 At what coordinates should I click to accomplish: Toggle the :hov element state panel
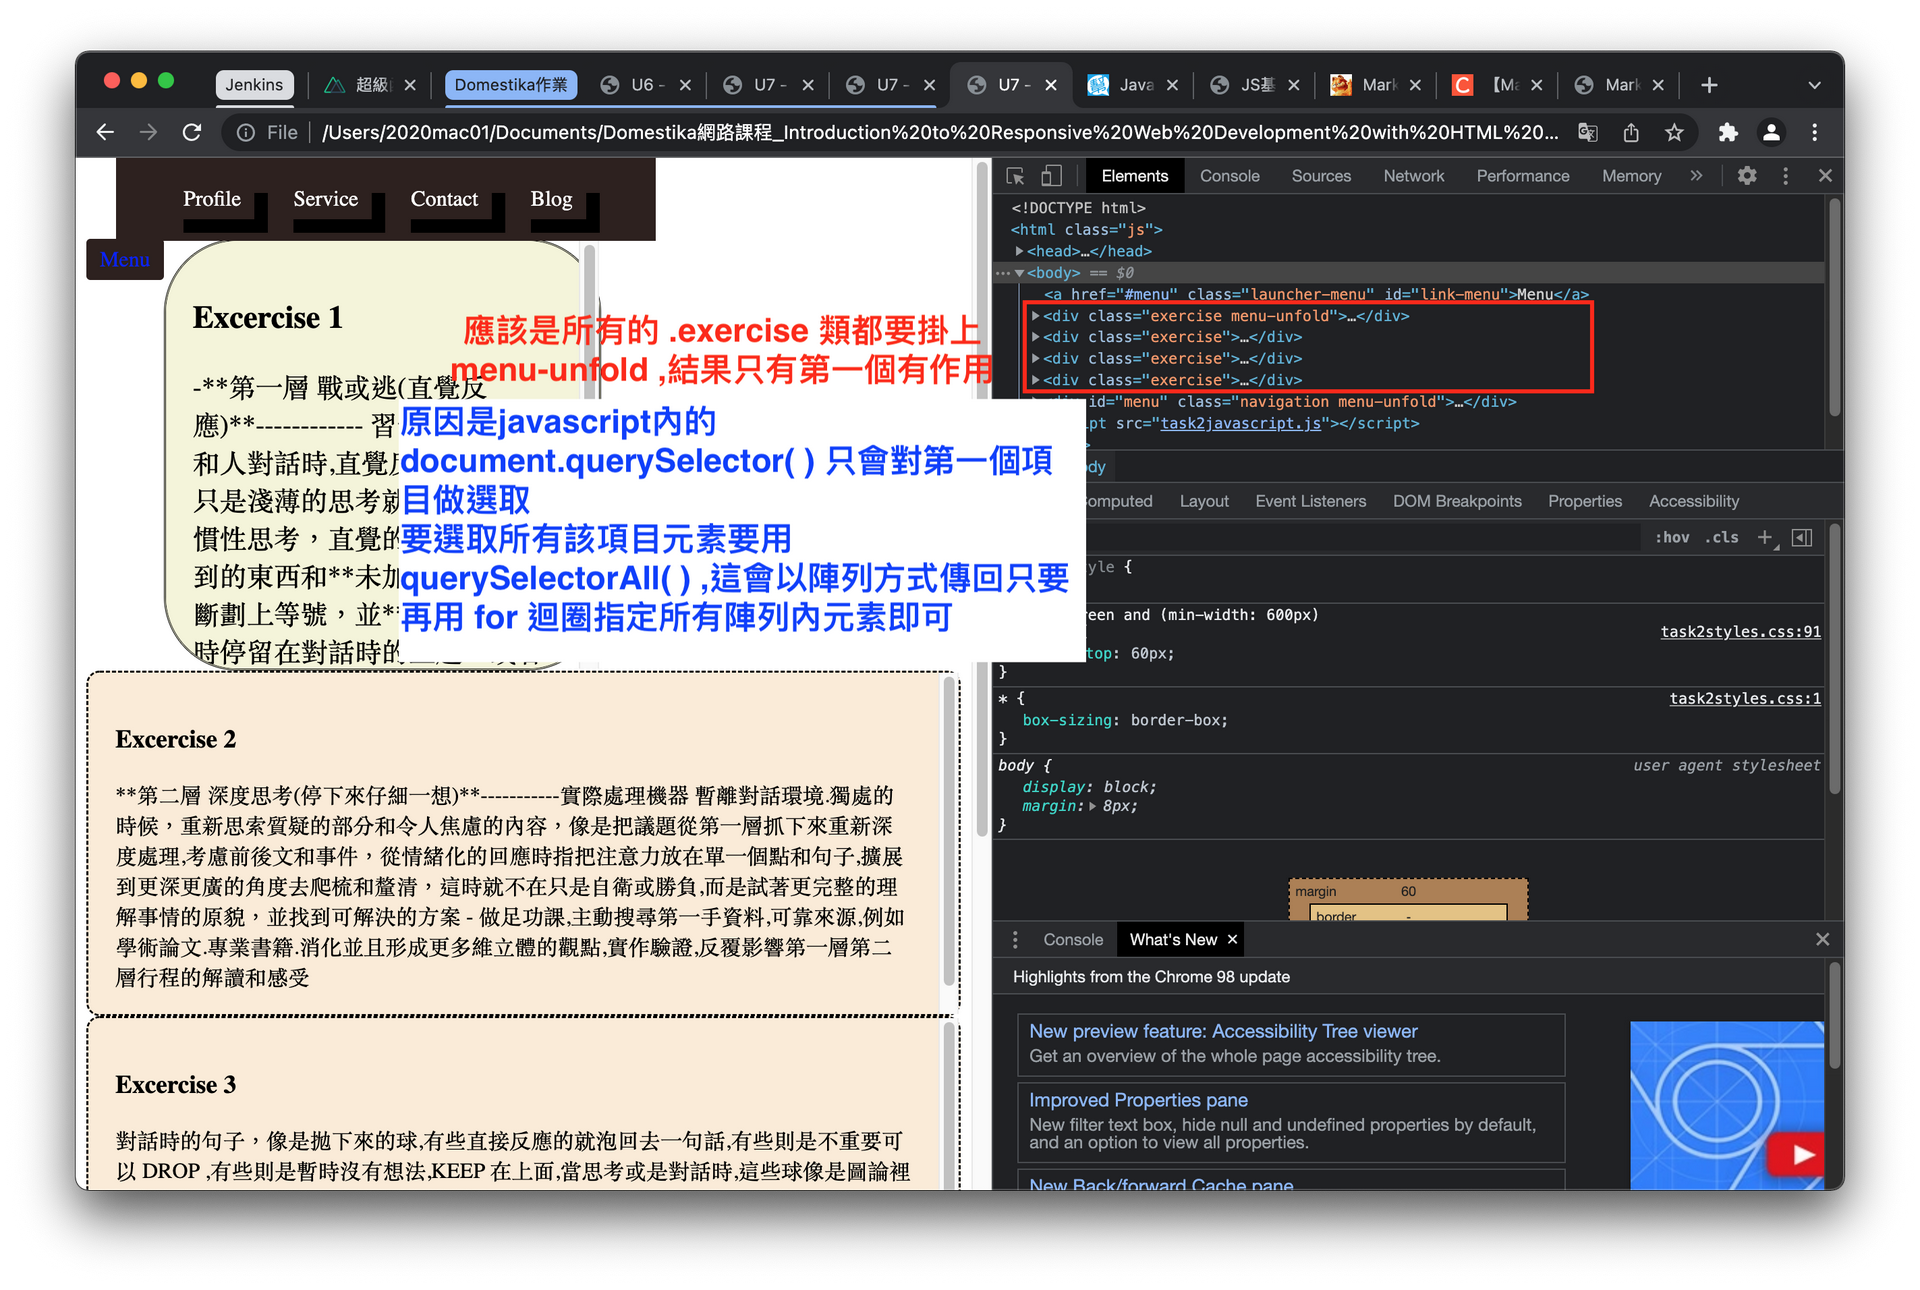tap(1671, 538)
